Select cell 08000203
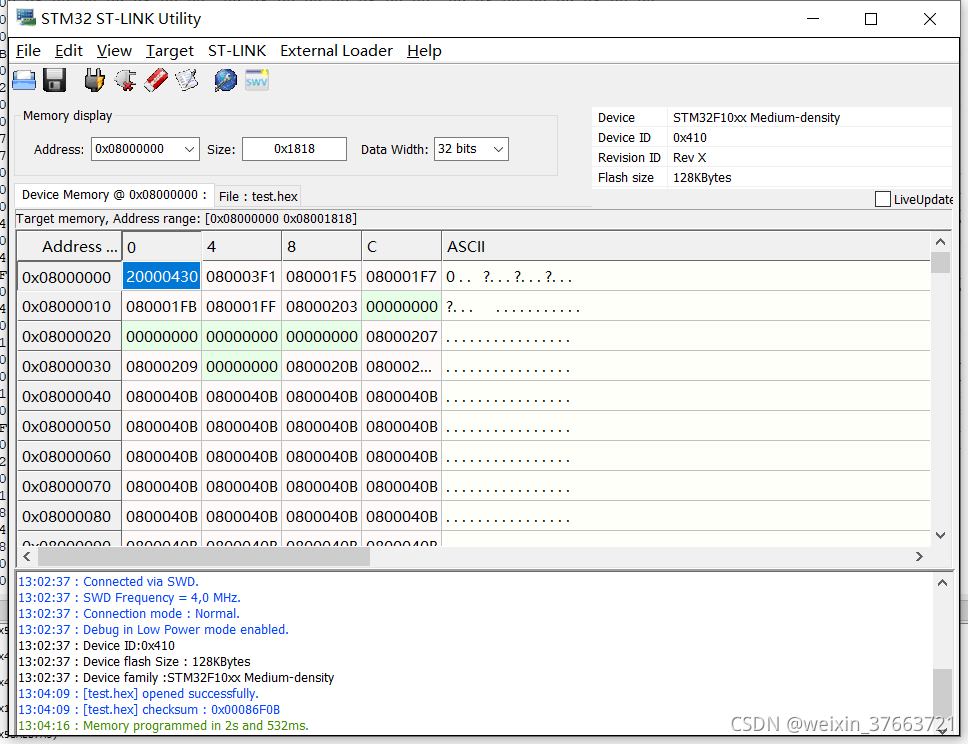 tap(322, 306)
